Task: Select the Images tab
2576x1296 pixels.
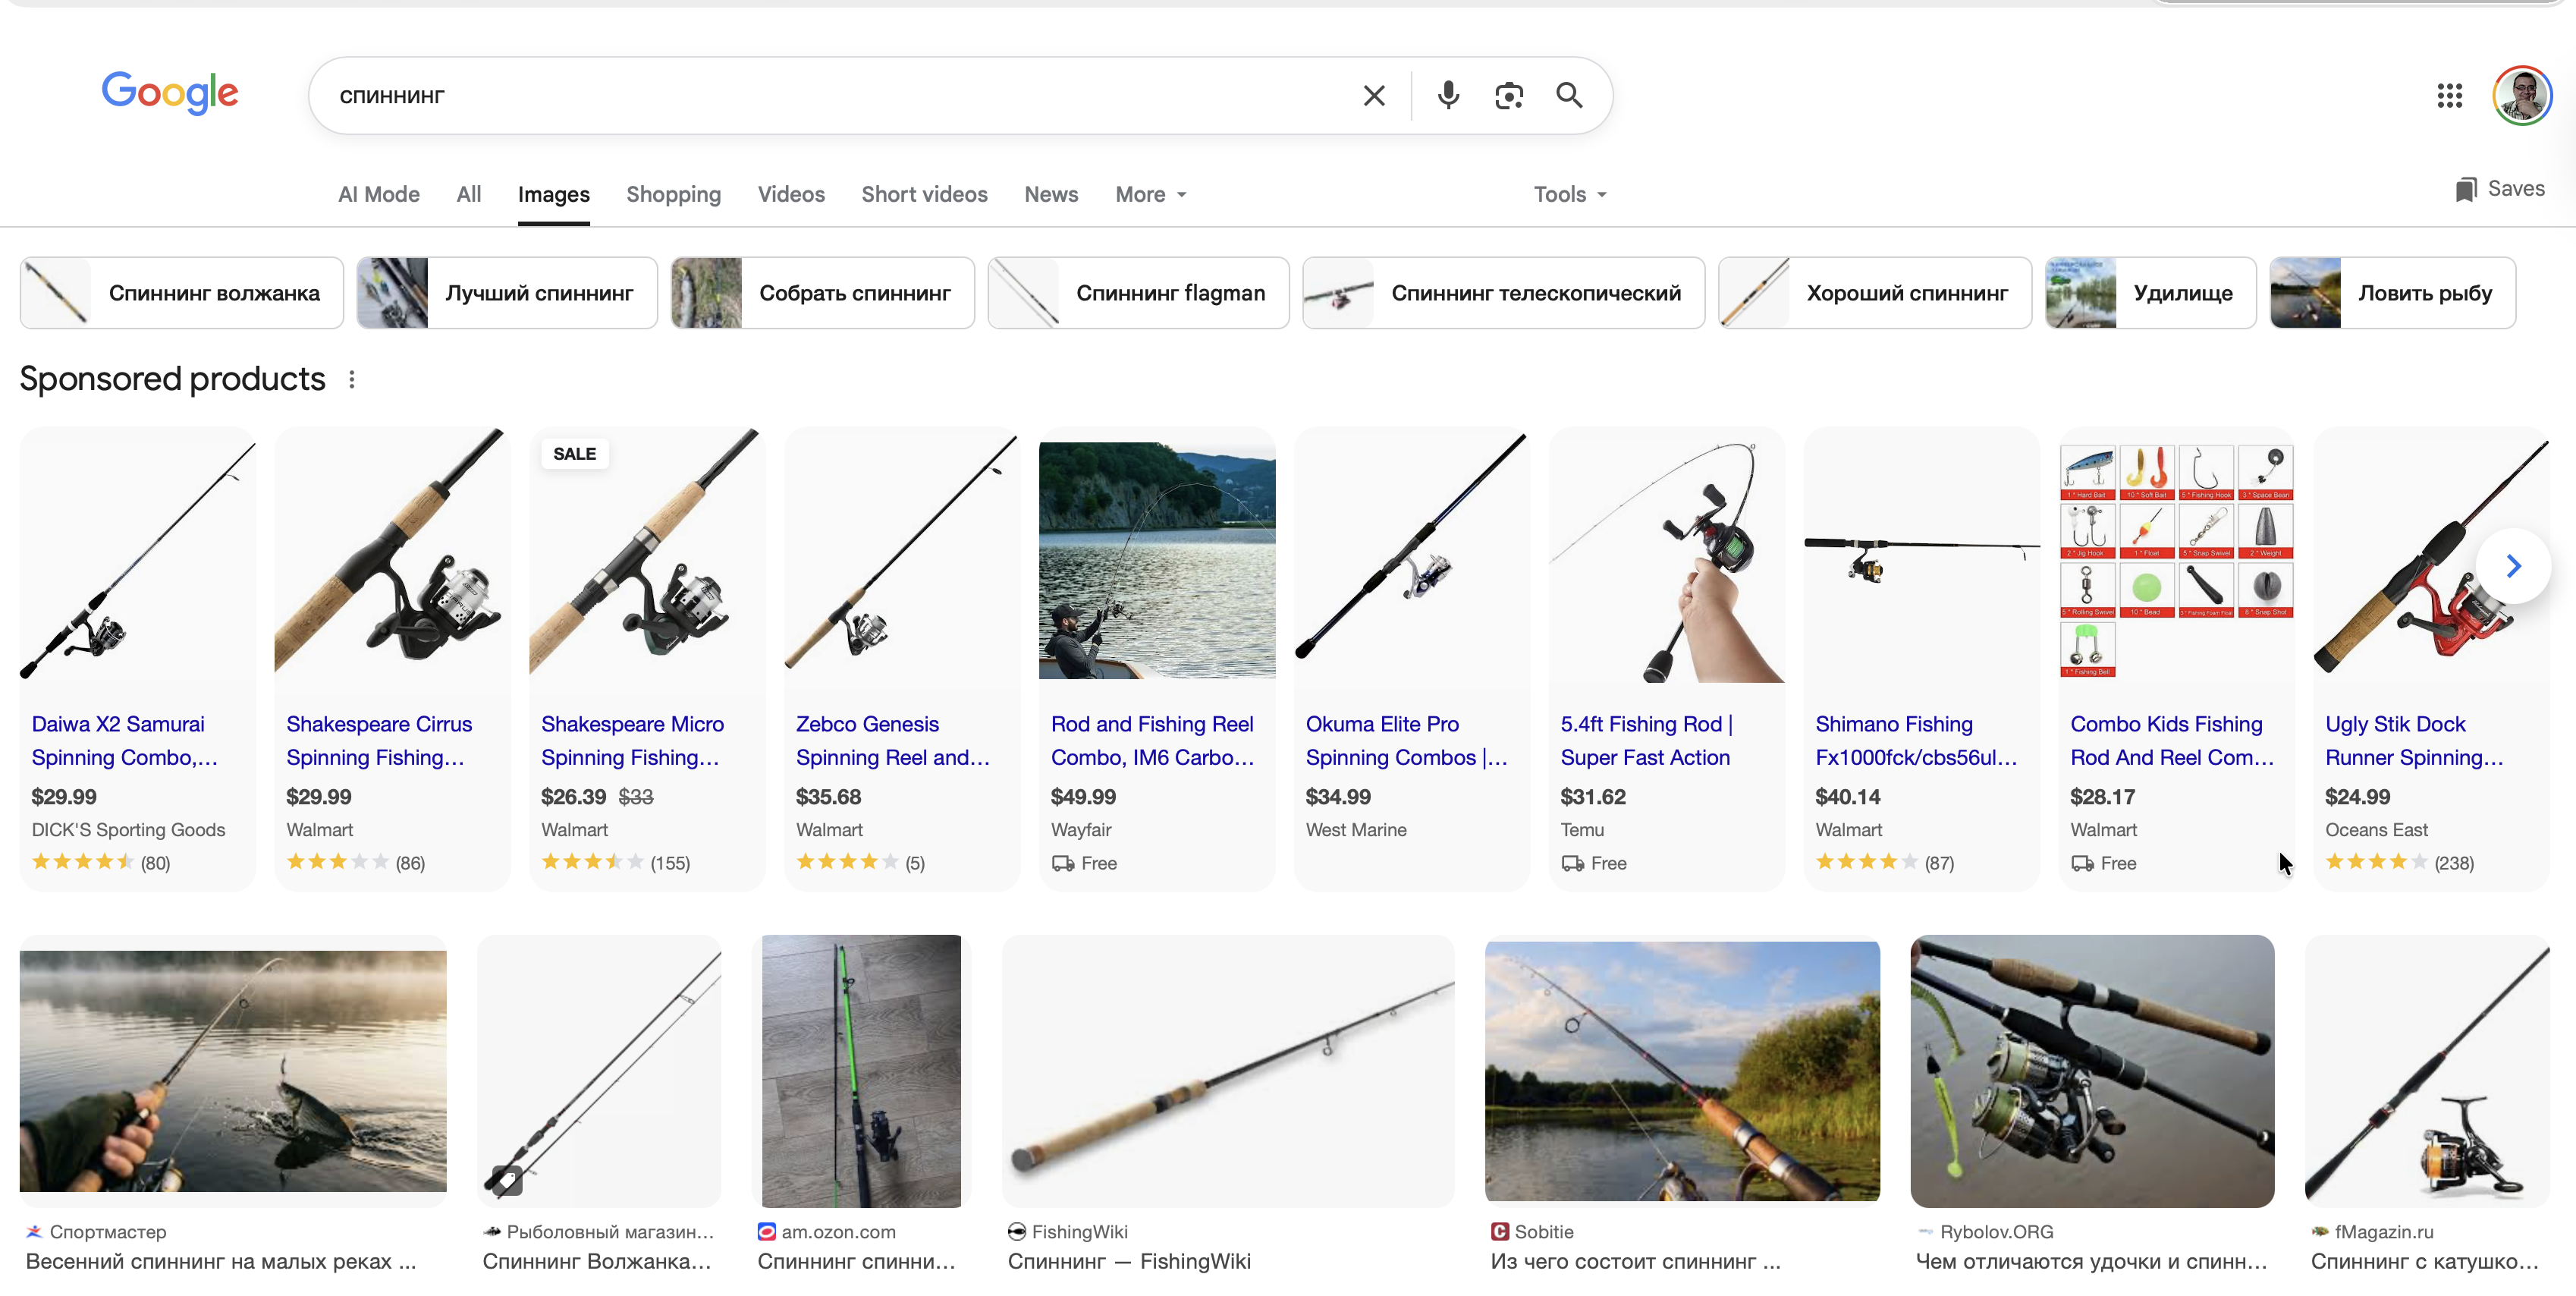Action: (554, 195)
